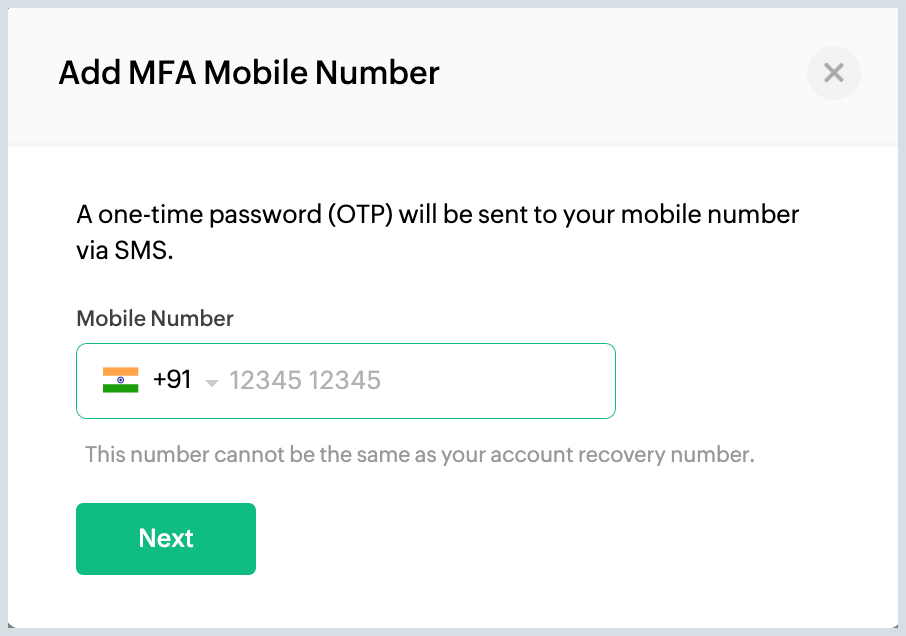Click the "12345 12345" placeholder text
Screen dimensions: 906x636
pos(305,380)
